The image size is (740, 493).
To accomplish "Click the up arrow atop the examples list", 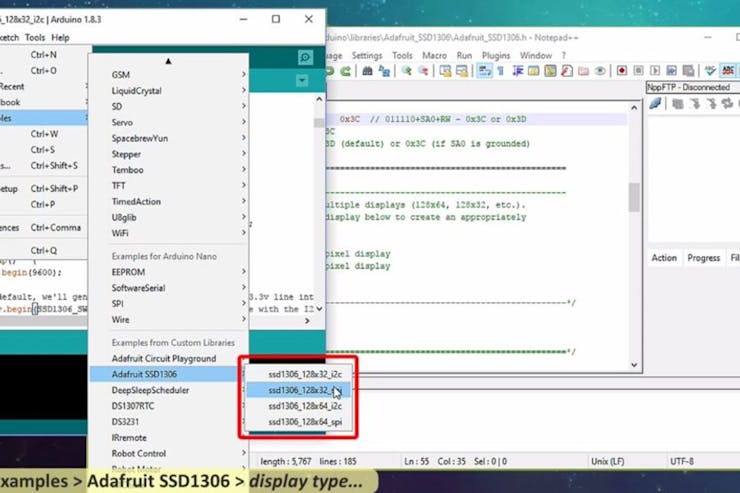I will pos(168,61).
